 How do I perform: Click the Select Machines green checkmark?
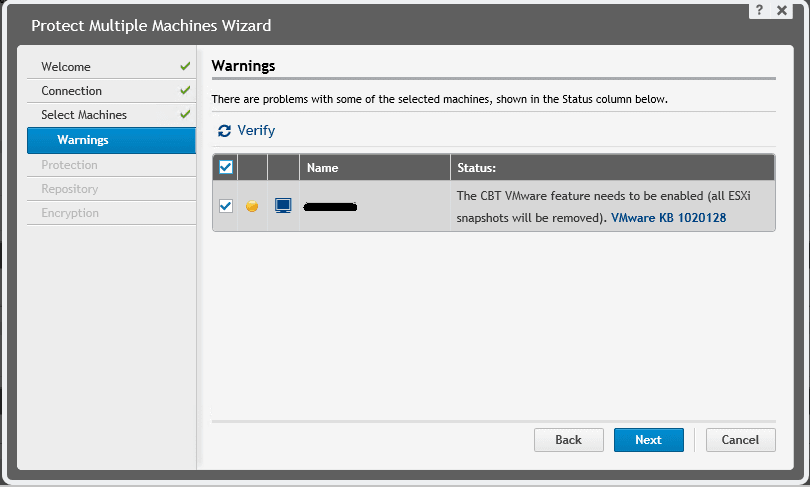click(x=185, y=115)
